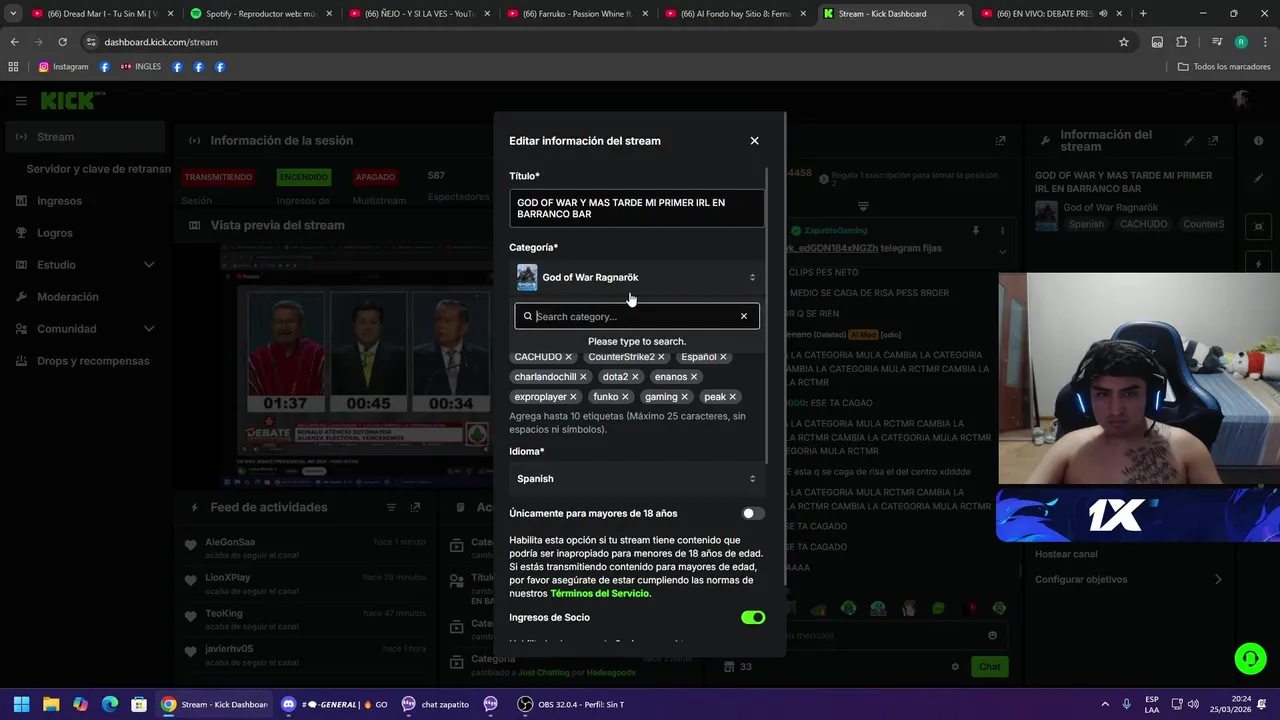Clear the category search box

[744, 316]
